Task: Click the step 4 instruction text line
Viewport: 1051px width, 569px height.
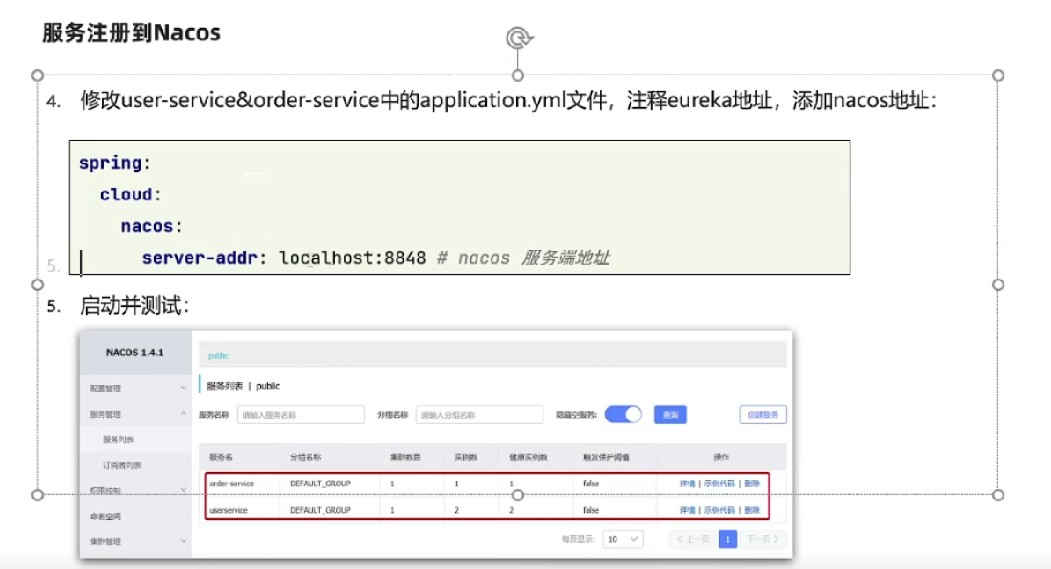Action: point(508,101)
